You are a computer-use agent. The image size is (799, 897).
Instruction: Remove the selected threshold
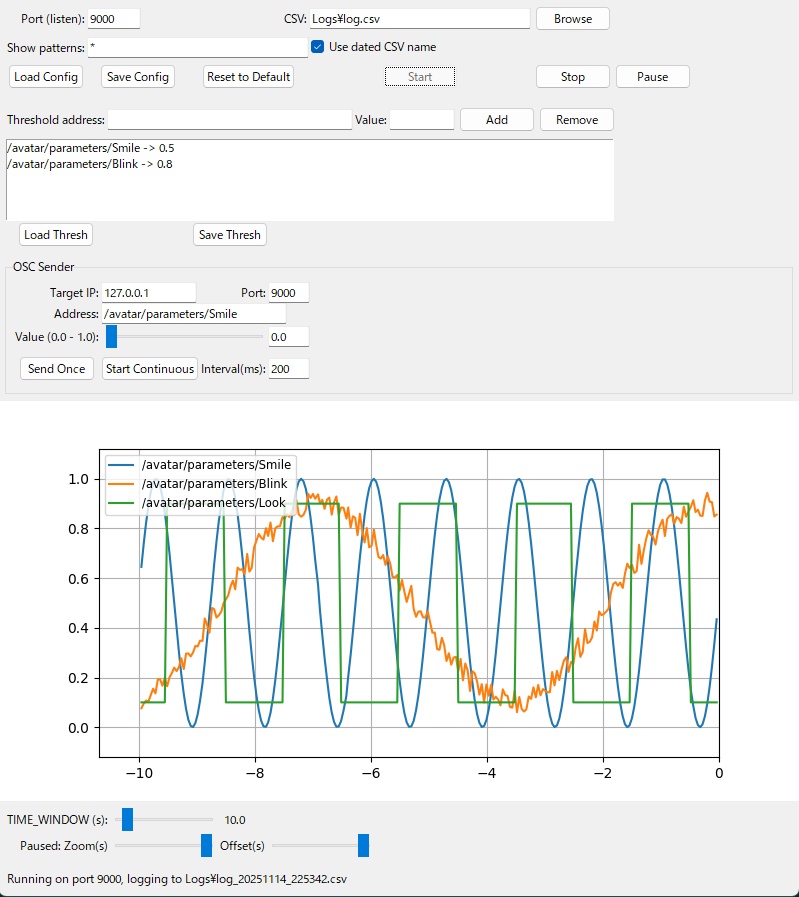click(x=577, y=120)
